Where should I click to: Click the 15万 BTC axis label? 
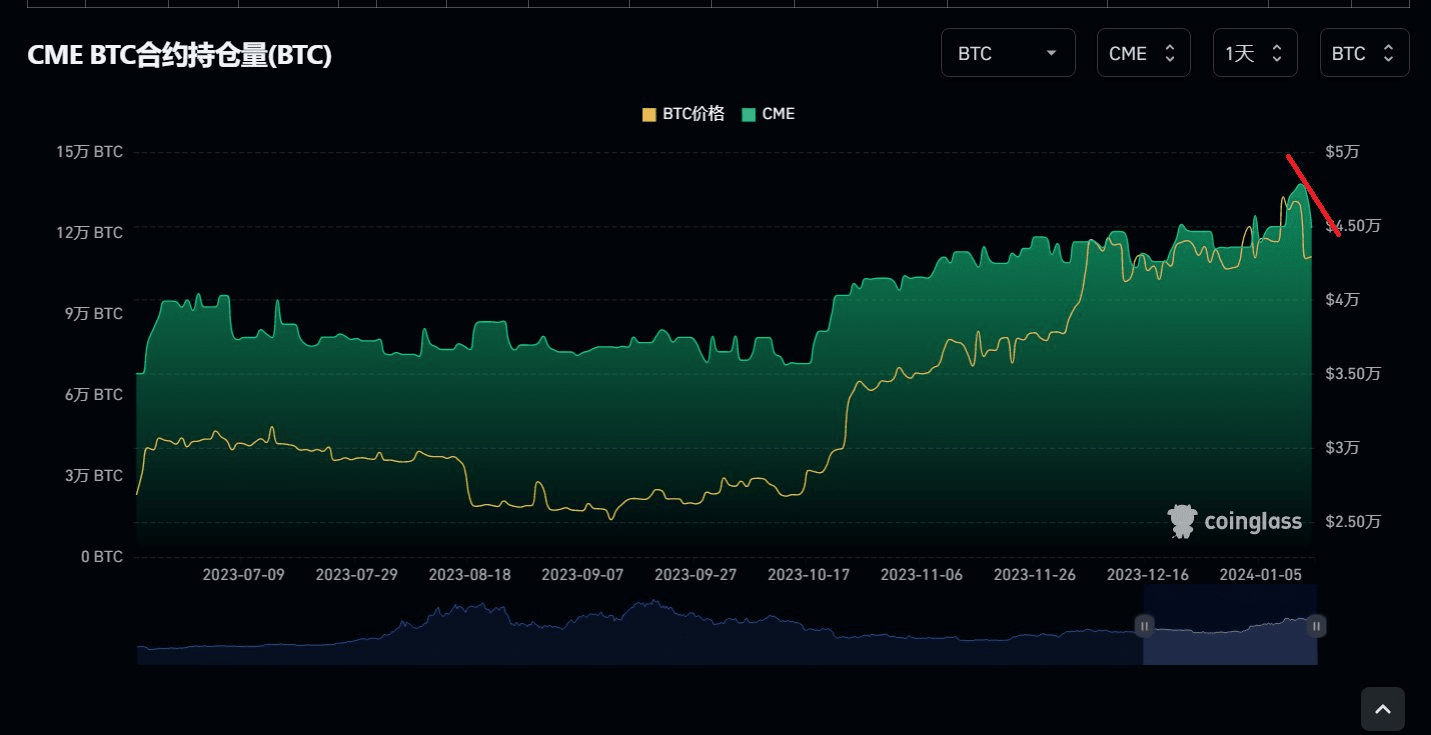point(90,152)
